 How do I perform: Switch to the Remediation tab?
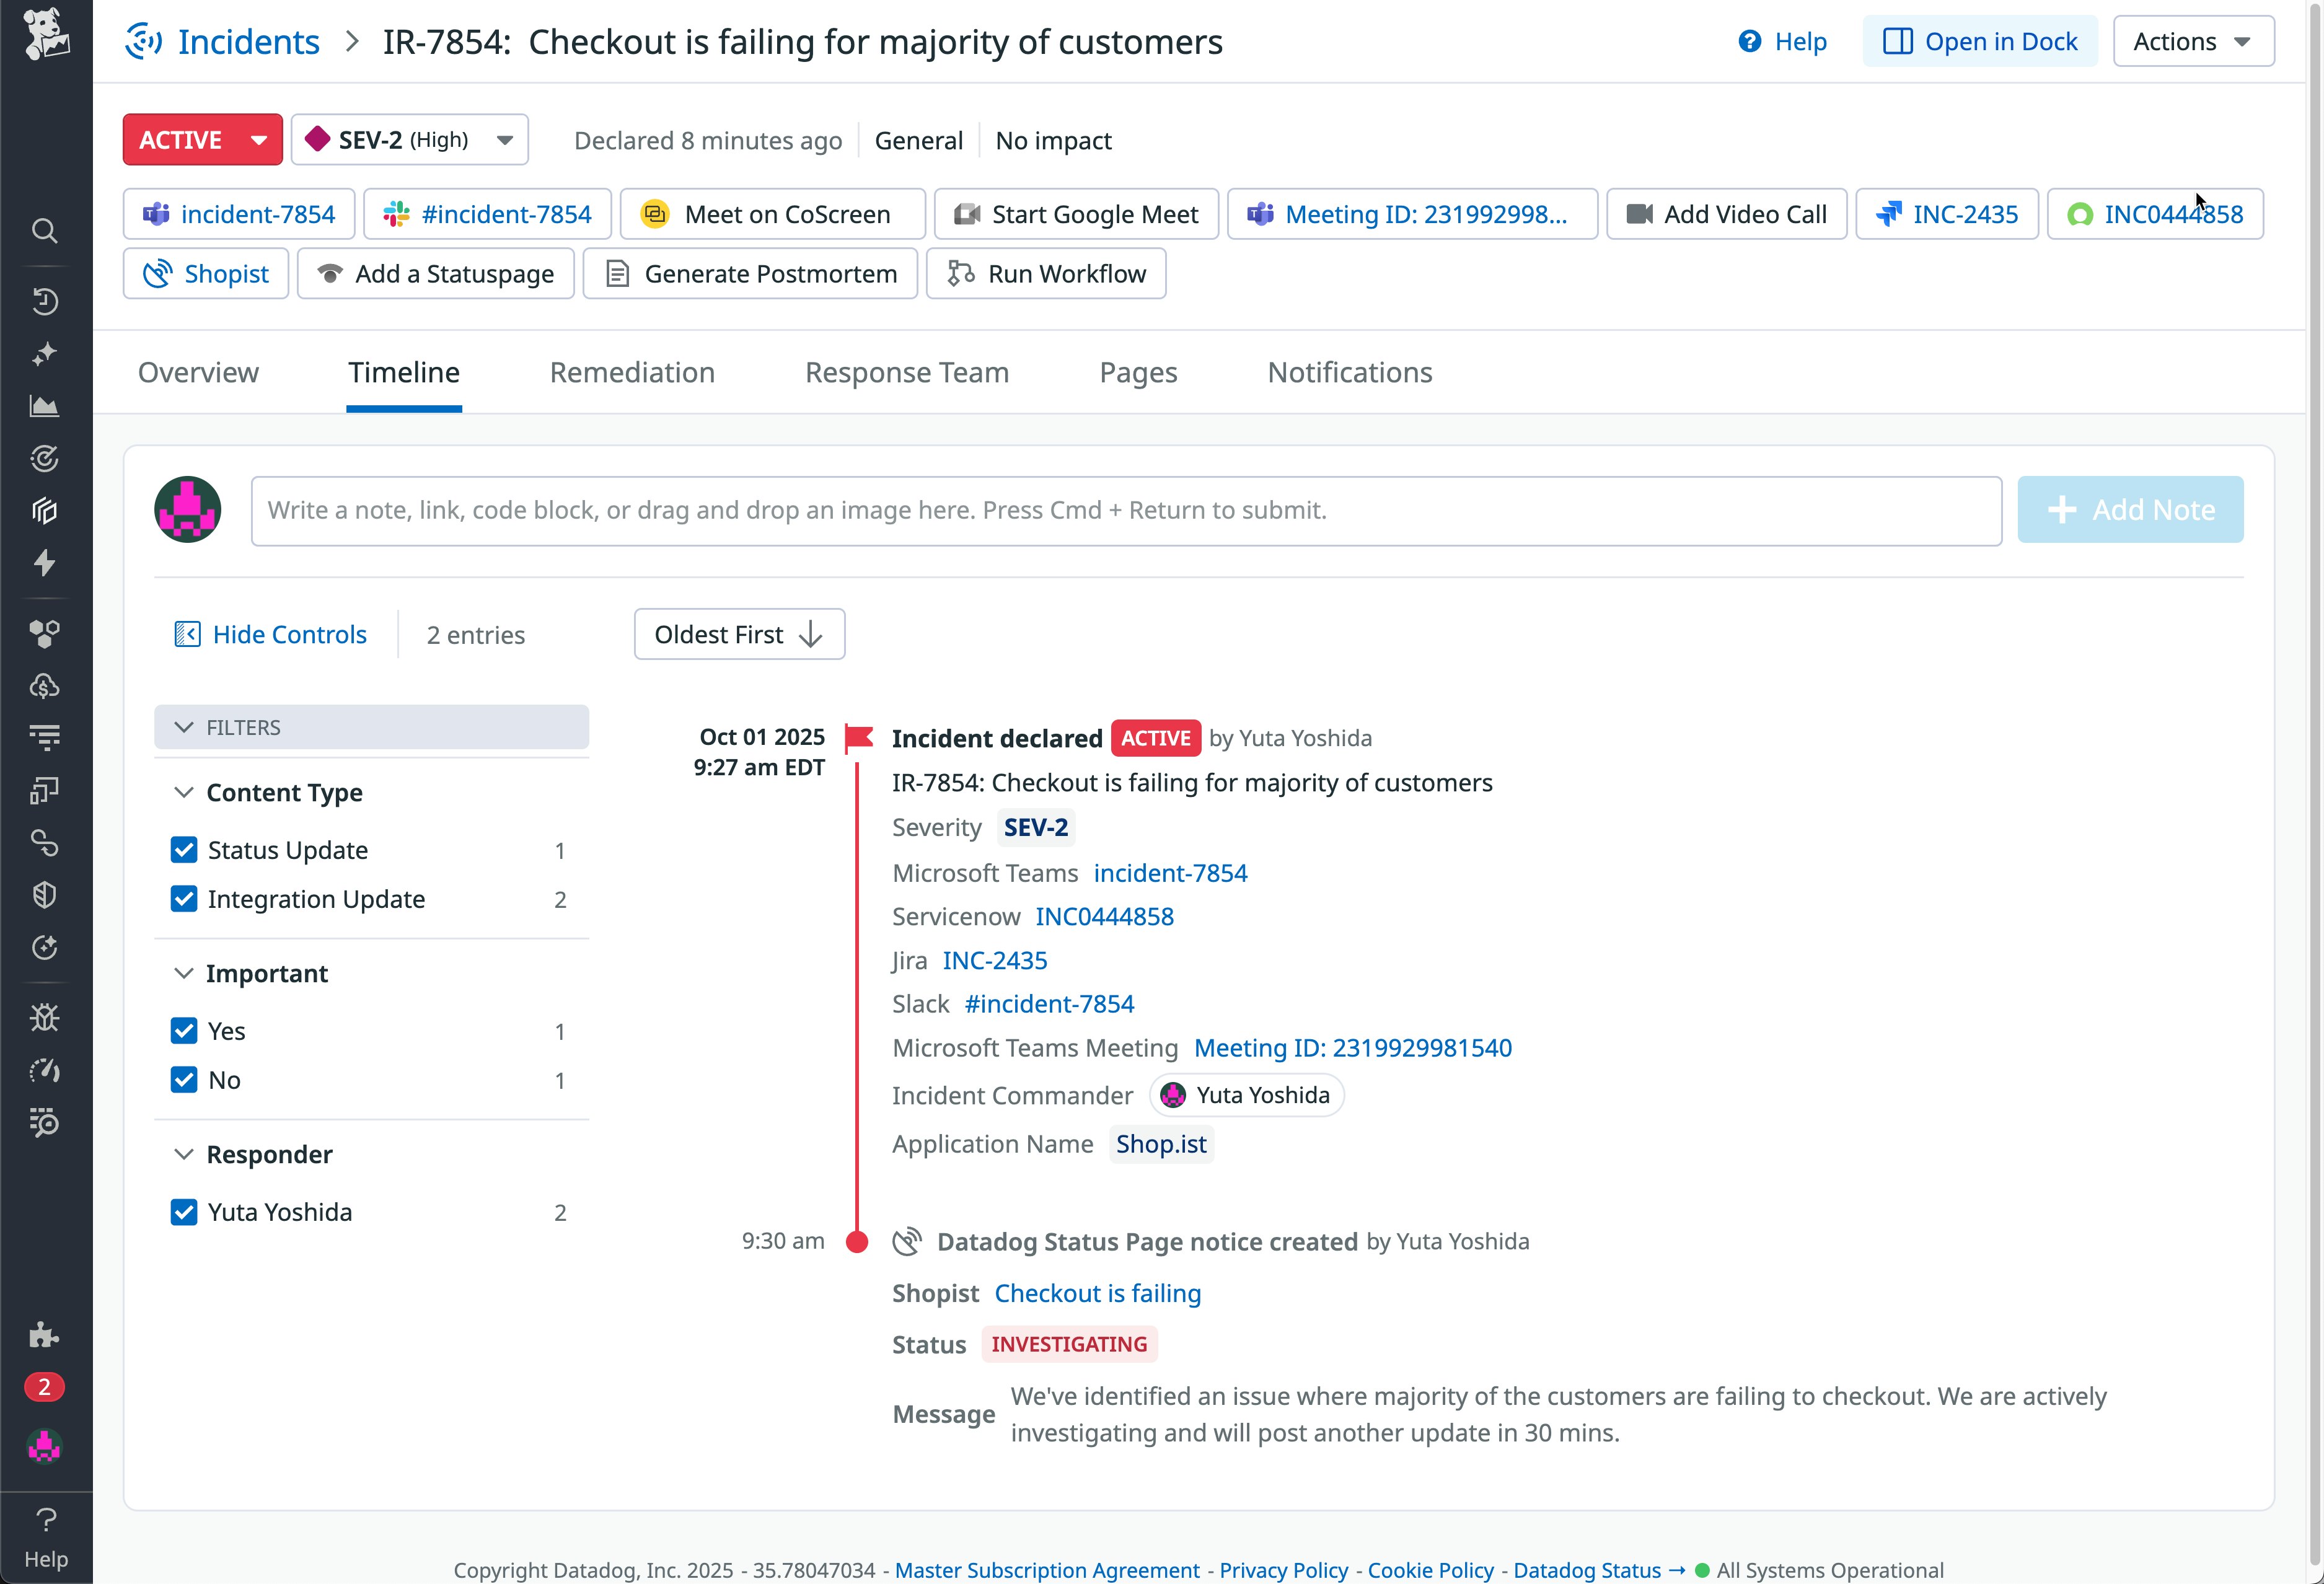[632, 372]
